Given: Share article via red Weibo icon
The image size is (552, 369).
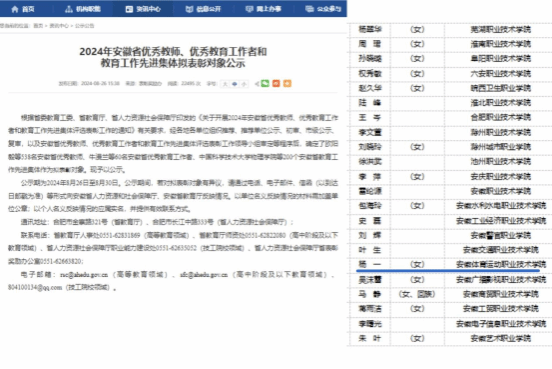Looking at the screenshot, I should point(276,83).
